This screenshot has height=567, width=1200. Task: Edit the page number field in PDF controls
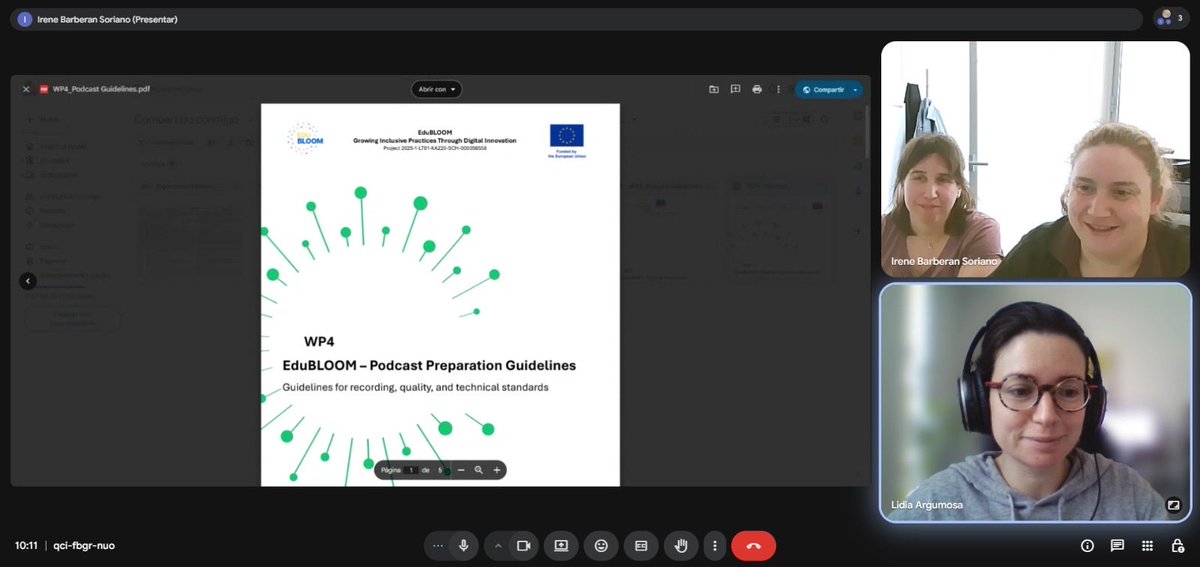[411, 470]
